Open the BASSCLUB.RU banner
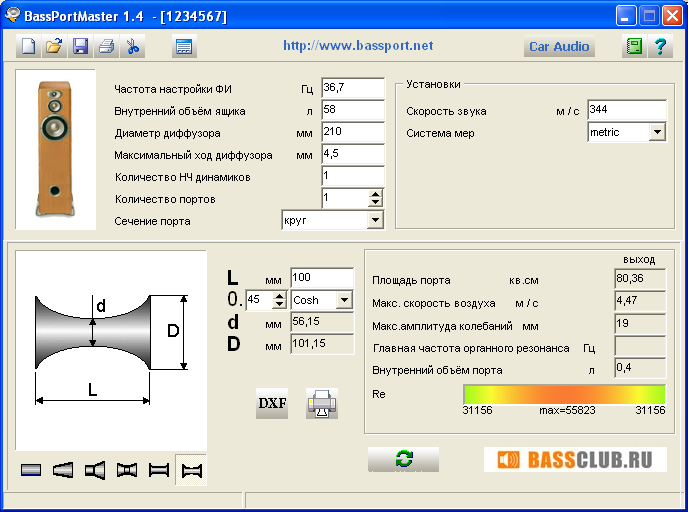Screen dimensions: 688x512 tap(575, 459)
